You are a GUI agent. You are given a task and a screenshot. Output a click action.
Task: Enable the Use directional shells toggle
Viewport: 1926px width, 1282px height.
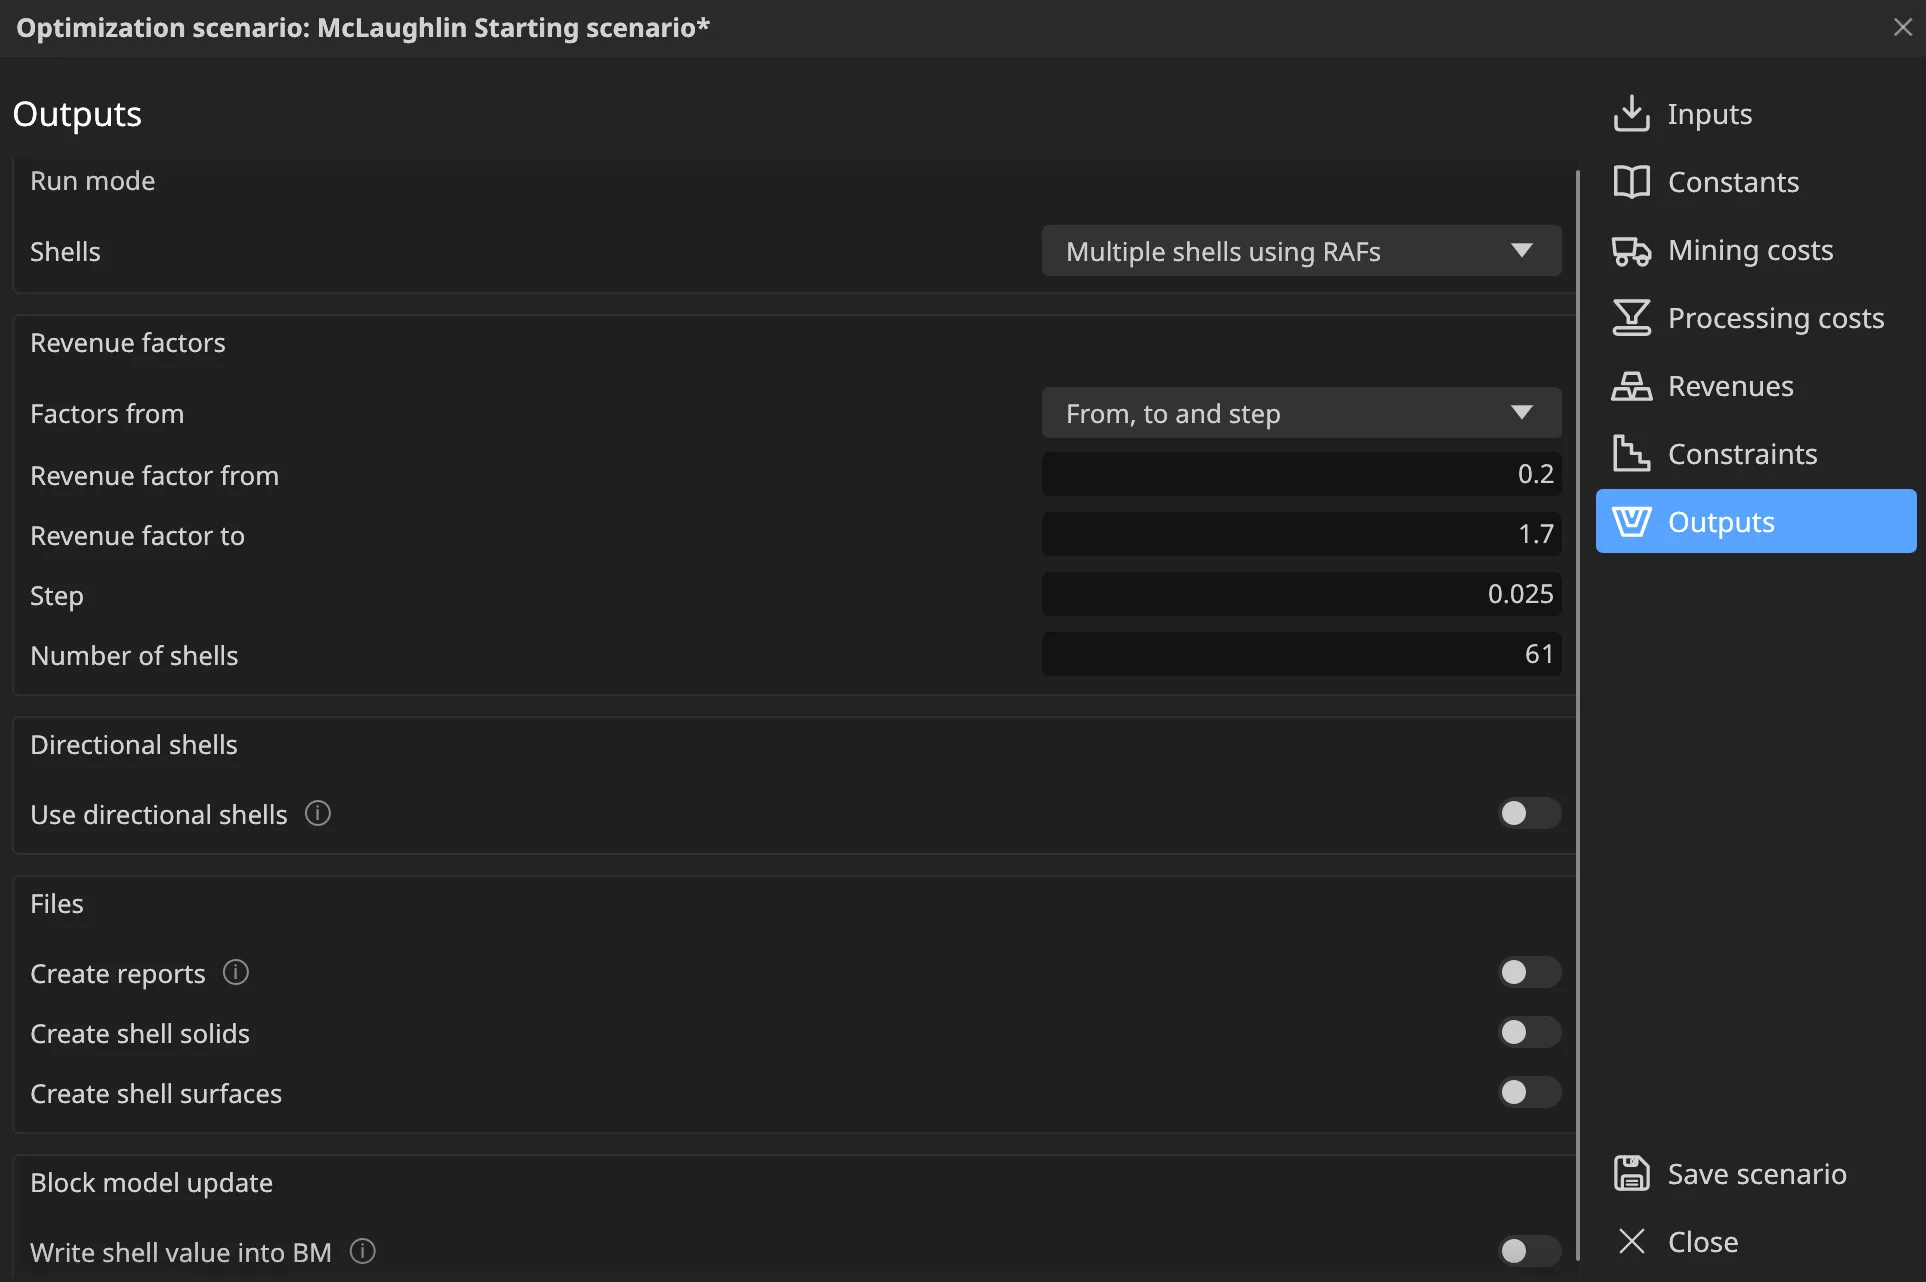(1529, 814)
